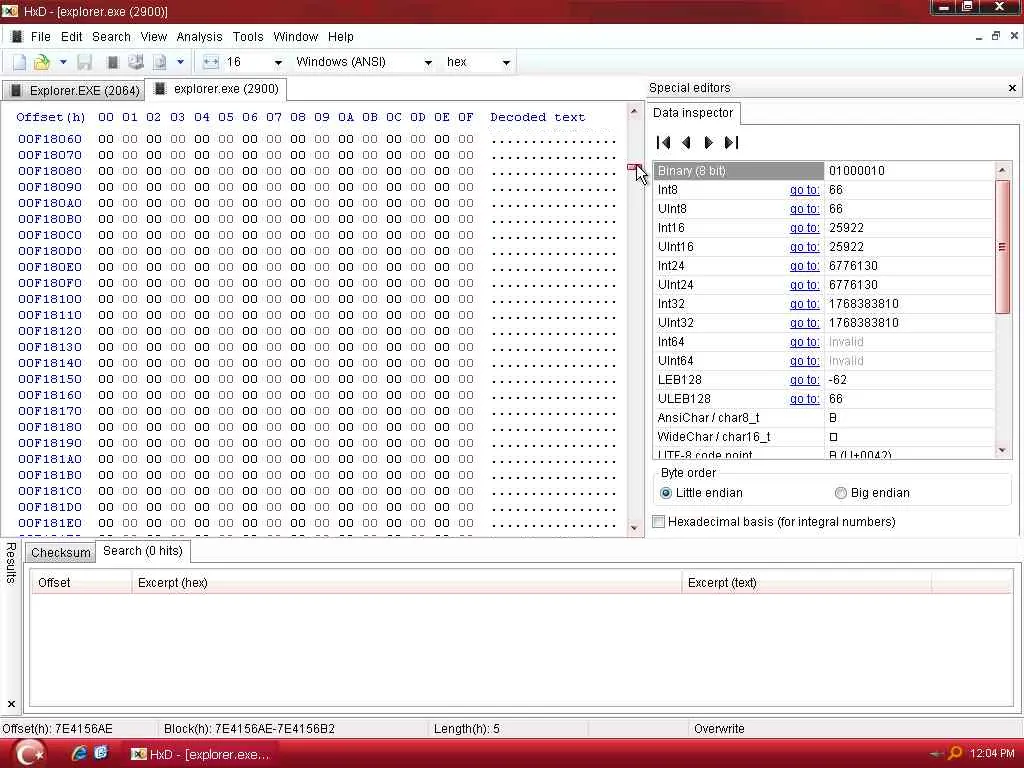Open the Help menu
This screenshot has height=768, width=1024.
(340, 37)
